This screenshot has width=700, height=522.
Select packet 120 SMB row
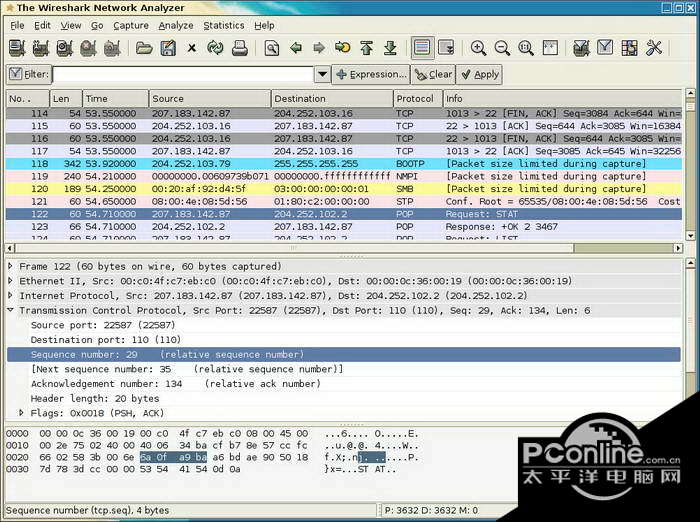tap(344, 188)
